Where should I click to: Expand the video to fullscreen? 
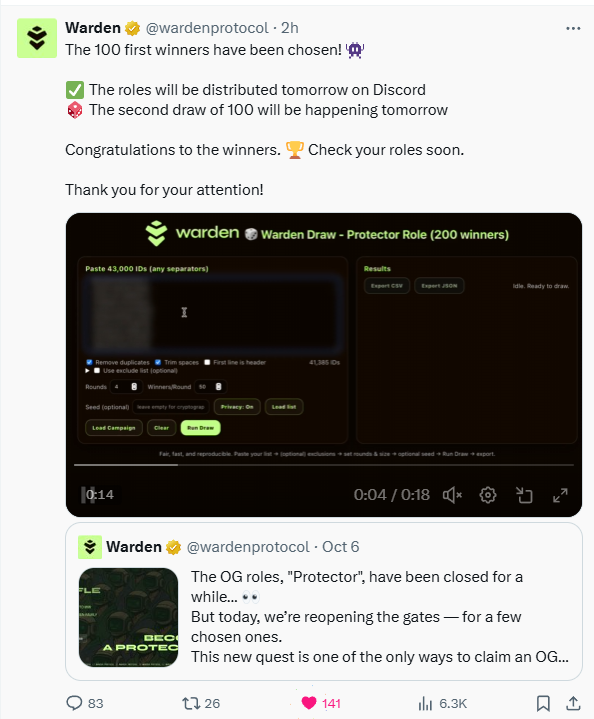pos(560,495)
